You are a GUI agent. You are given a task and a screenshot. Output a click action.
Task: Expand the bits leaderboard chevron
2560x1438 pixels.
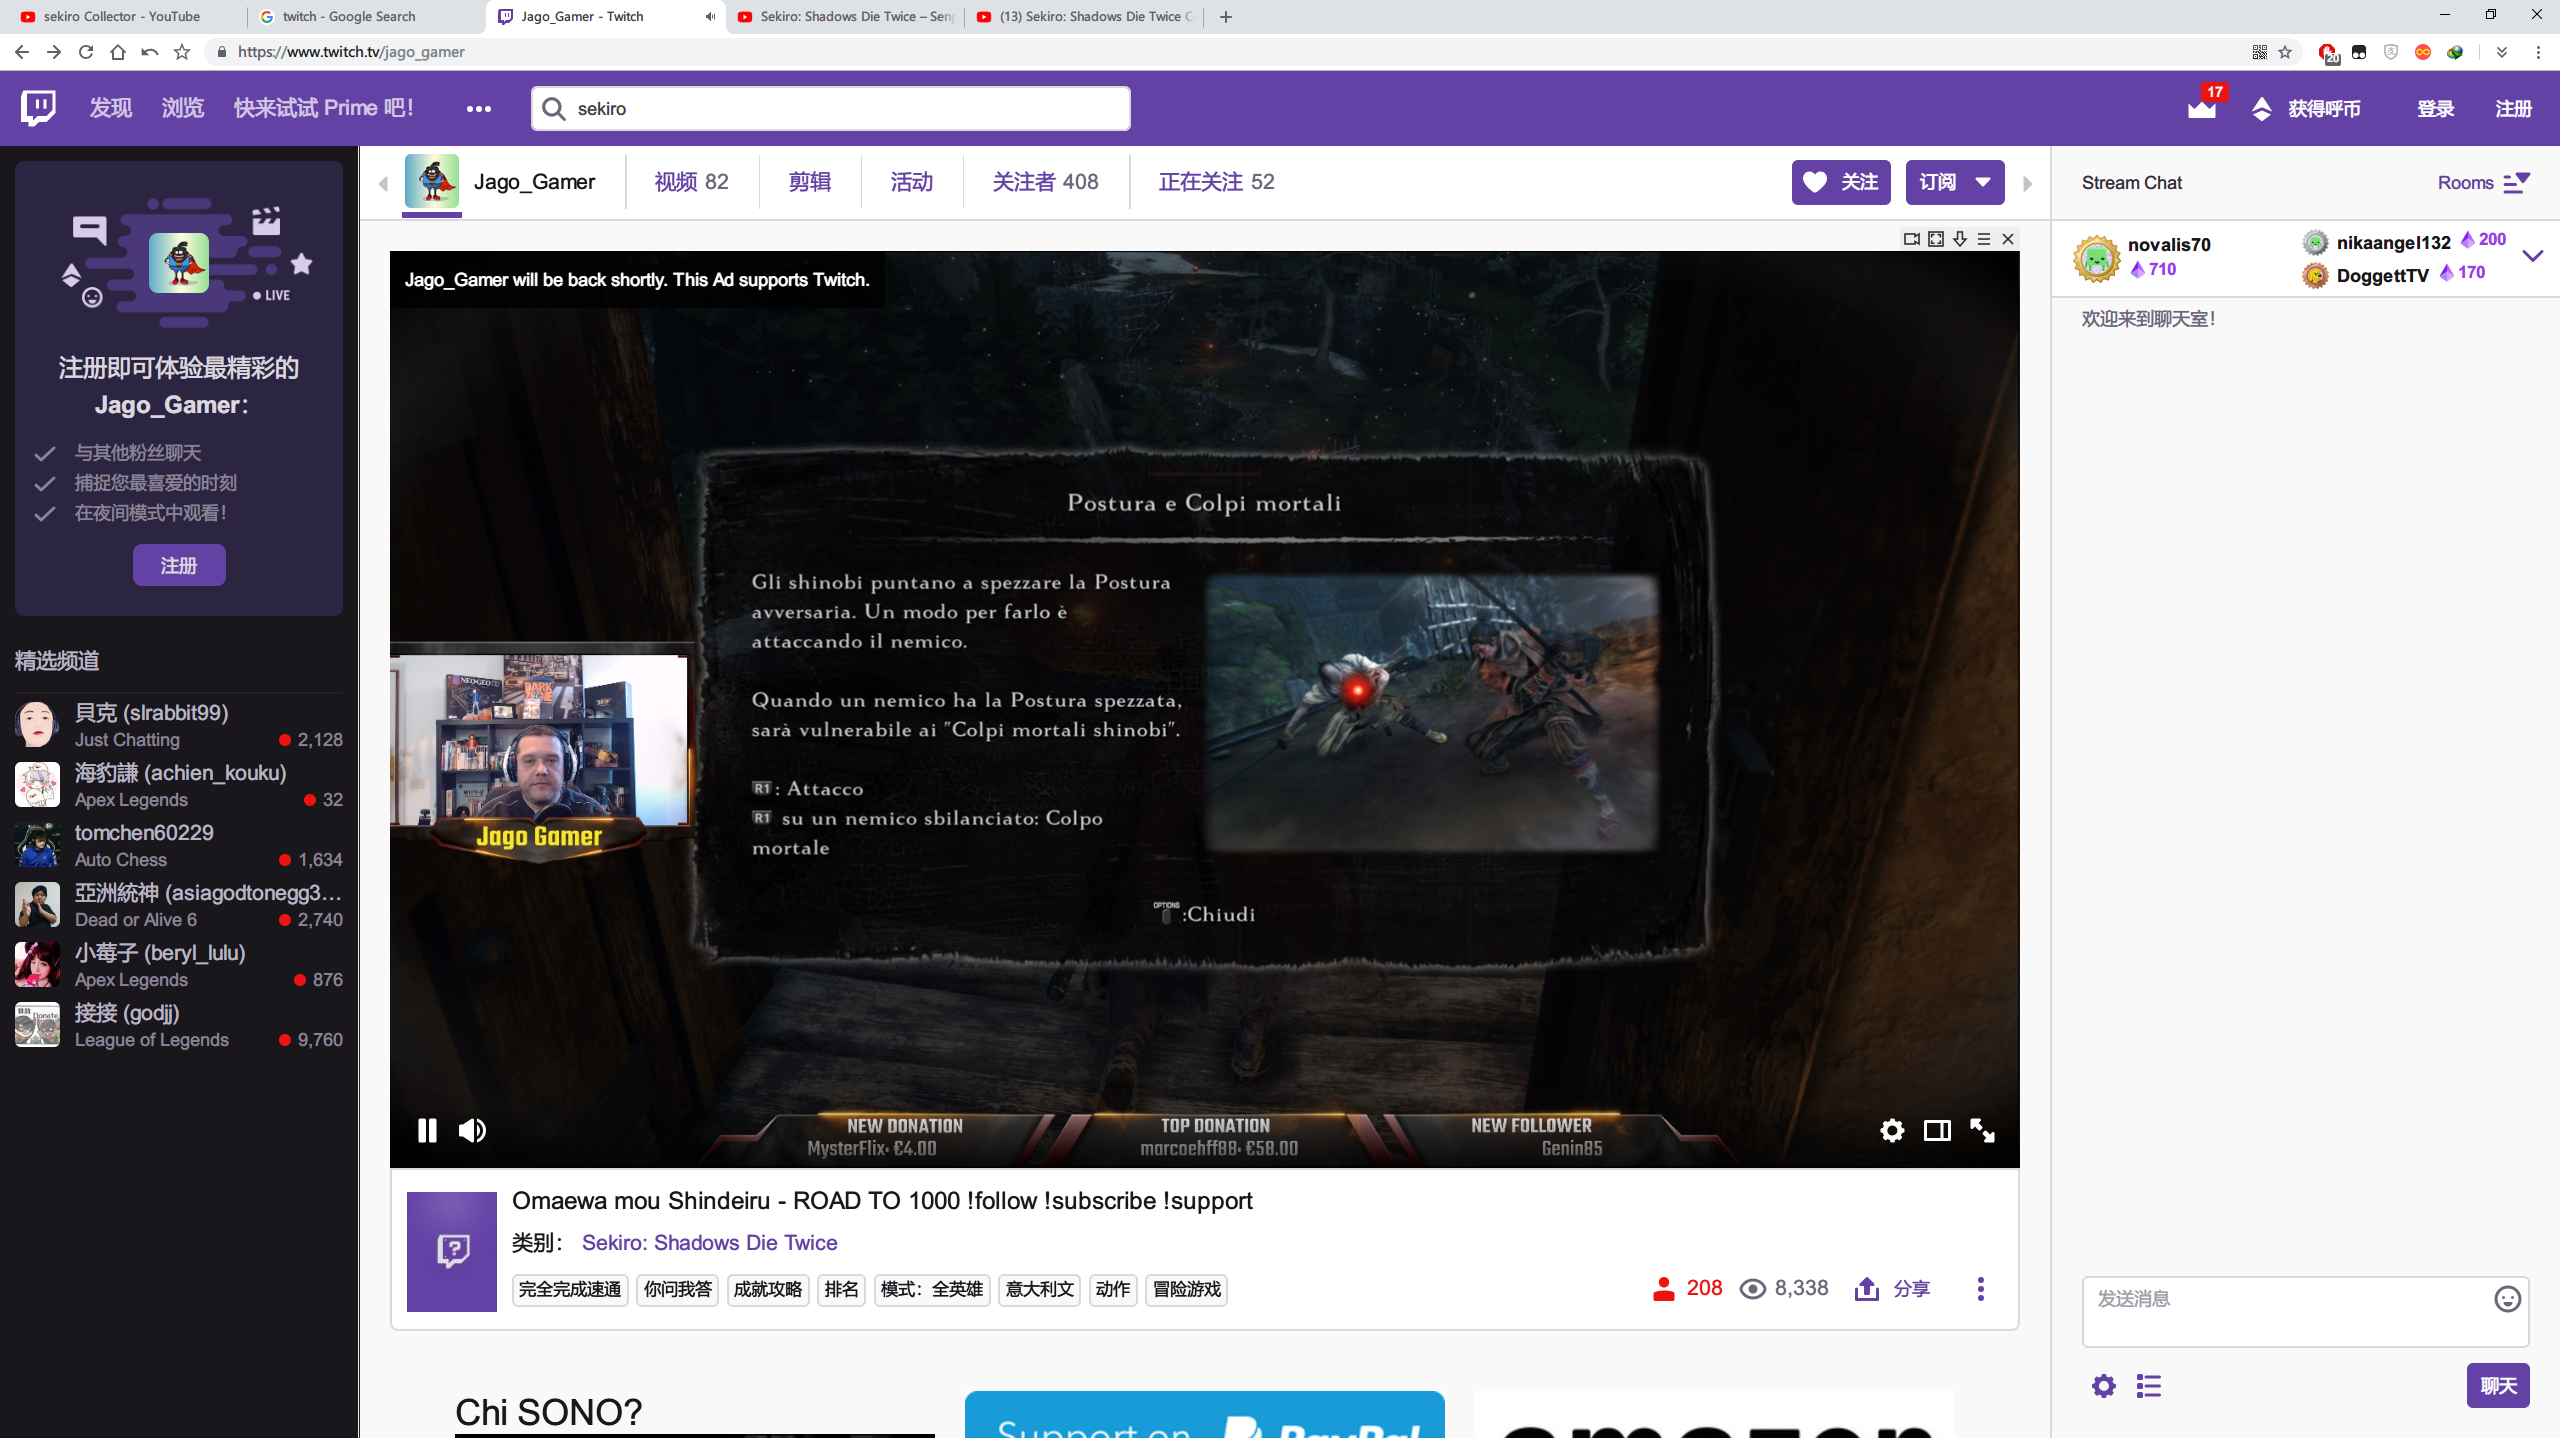click(x=2533, y=256)
